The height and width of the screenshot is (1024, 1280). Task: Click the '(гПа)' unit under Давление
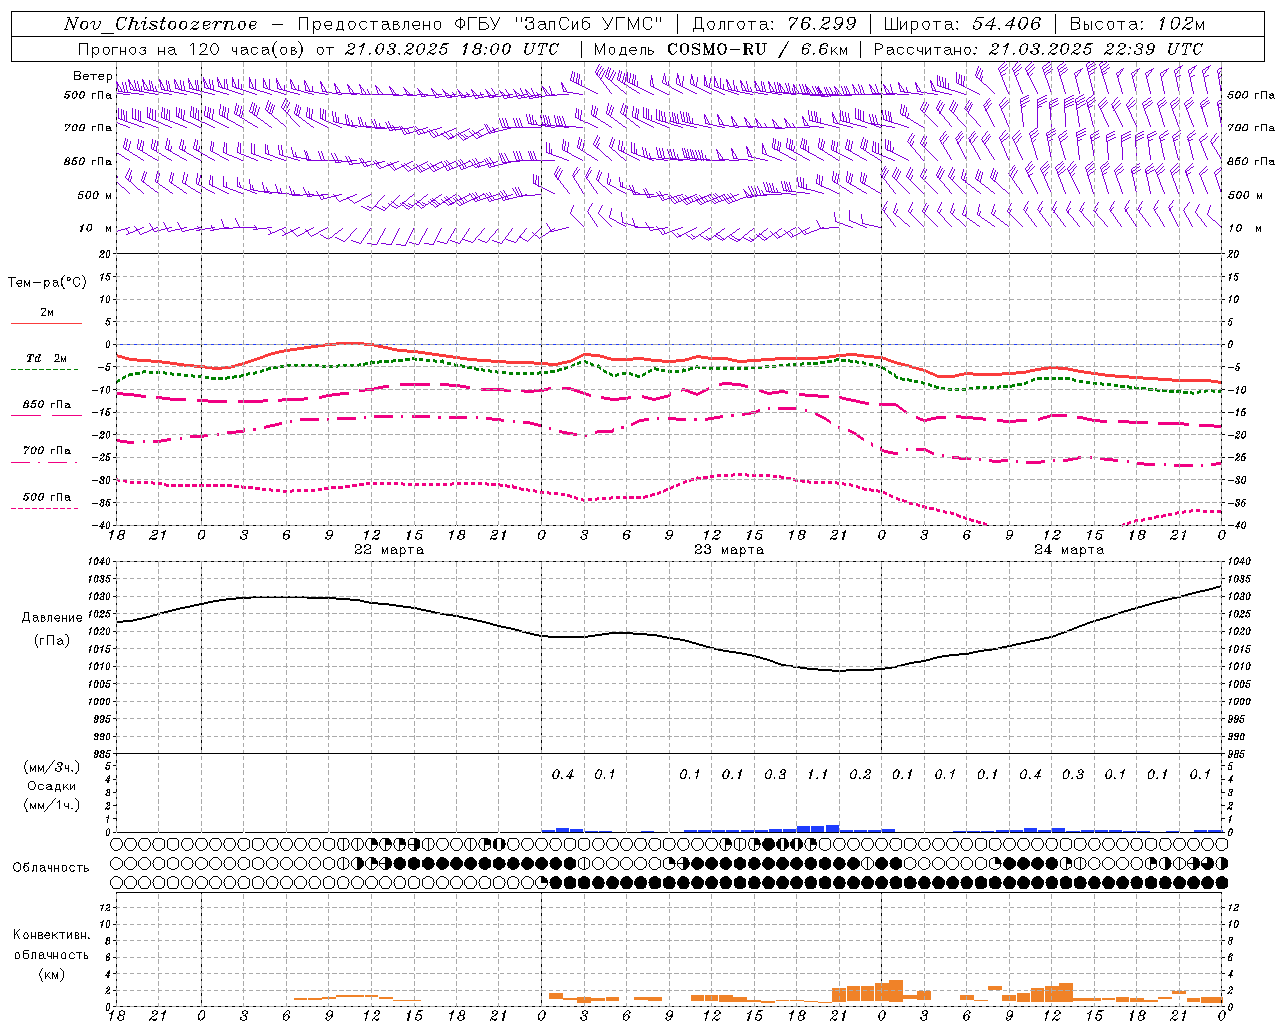[x=52, y=641]
